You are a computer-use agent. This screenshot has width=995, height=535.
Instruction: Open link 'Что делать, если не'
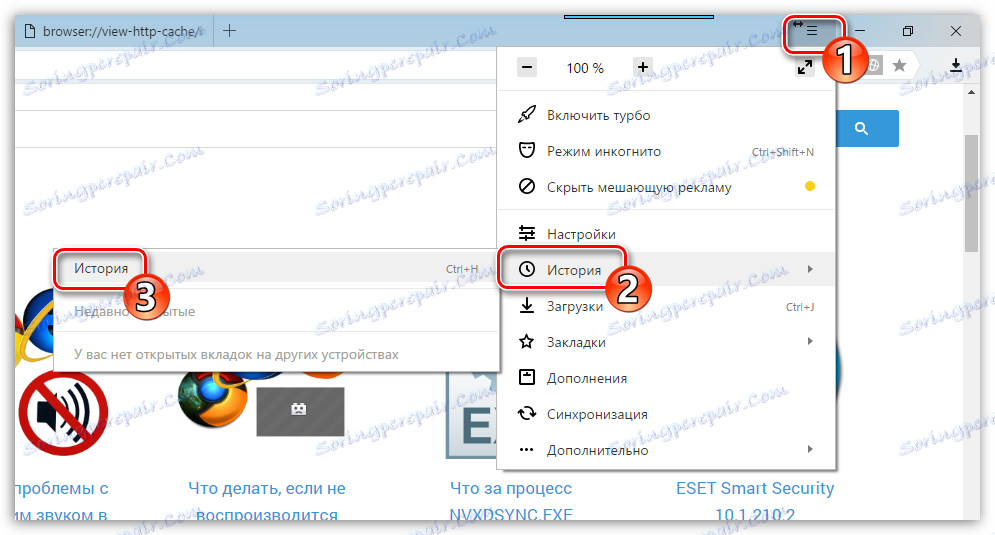pyautogui.click(x=267, y=489)
